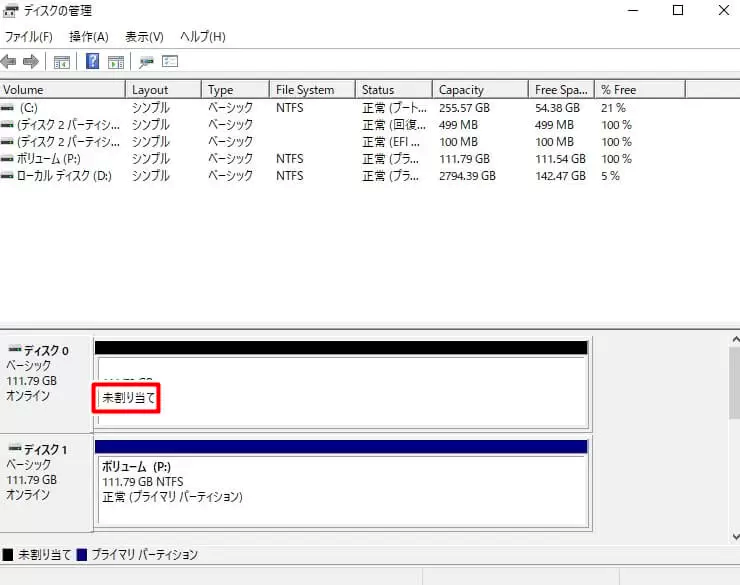
Task: Open the 操作(A) menu
Action: coord(89,37)
